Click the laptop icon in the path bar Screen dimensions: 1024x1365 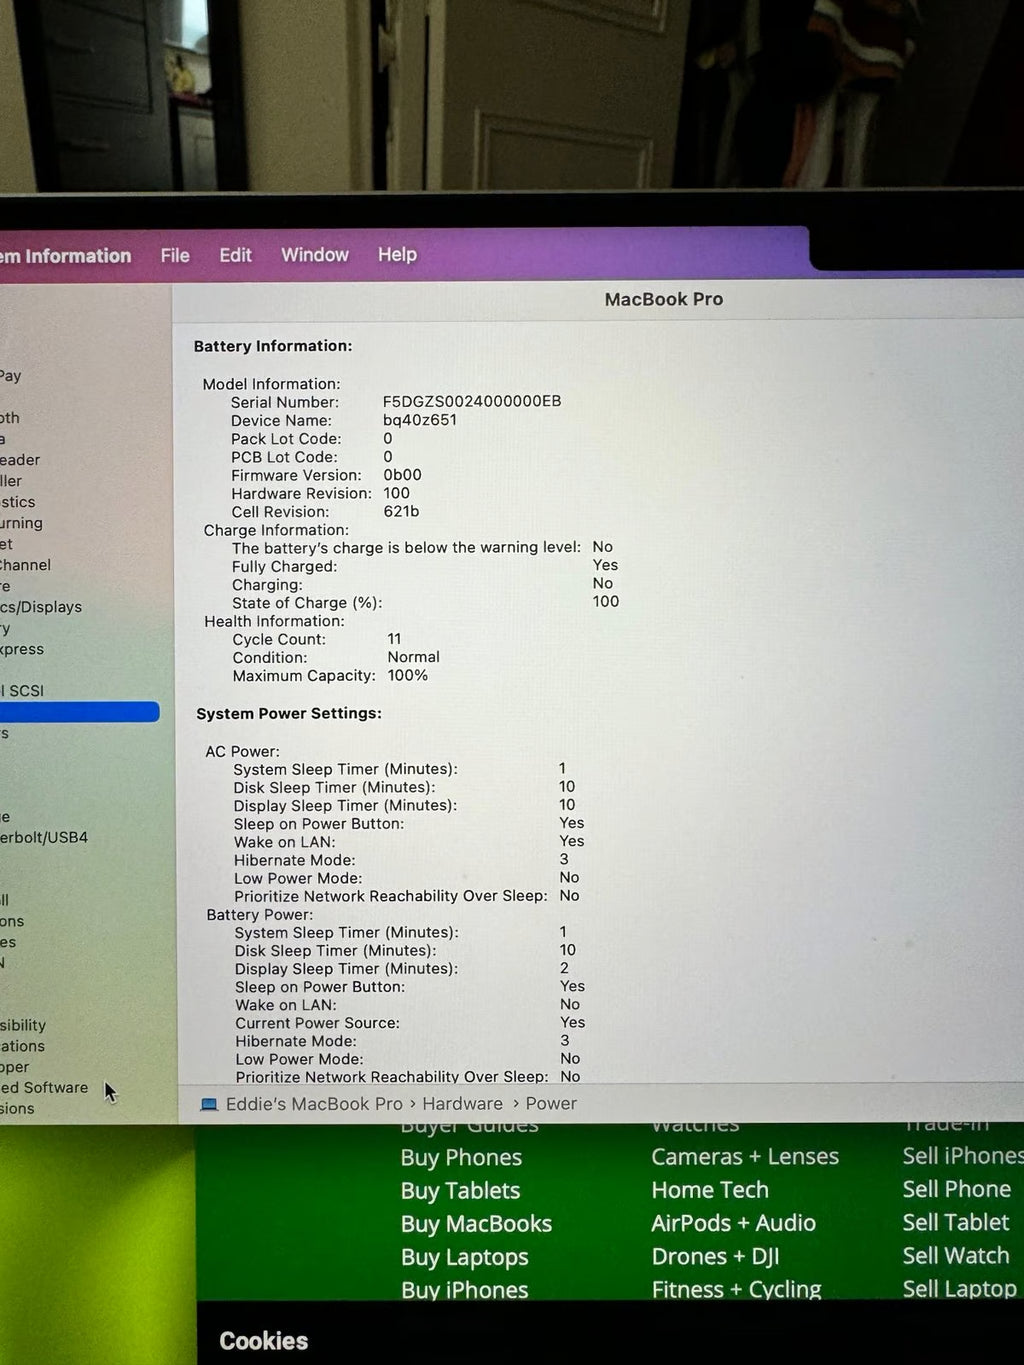coord(209,1104)
